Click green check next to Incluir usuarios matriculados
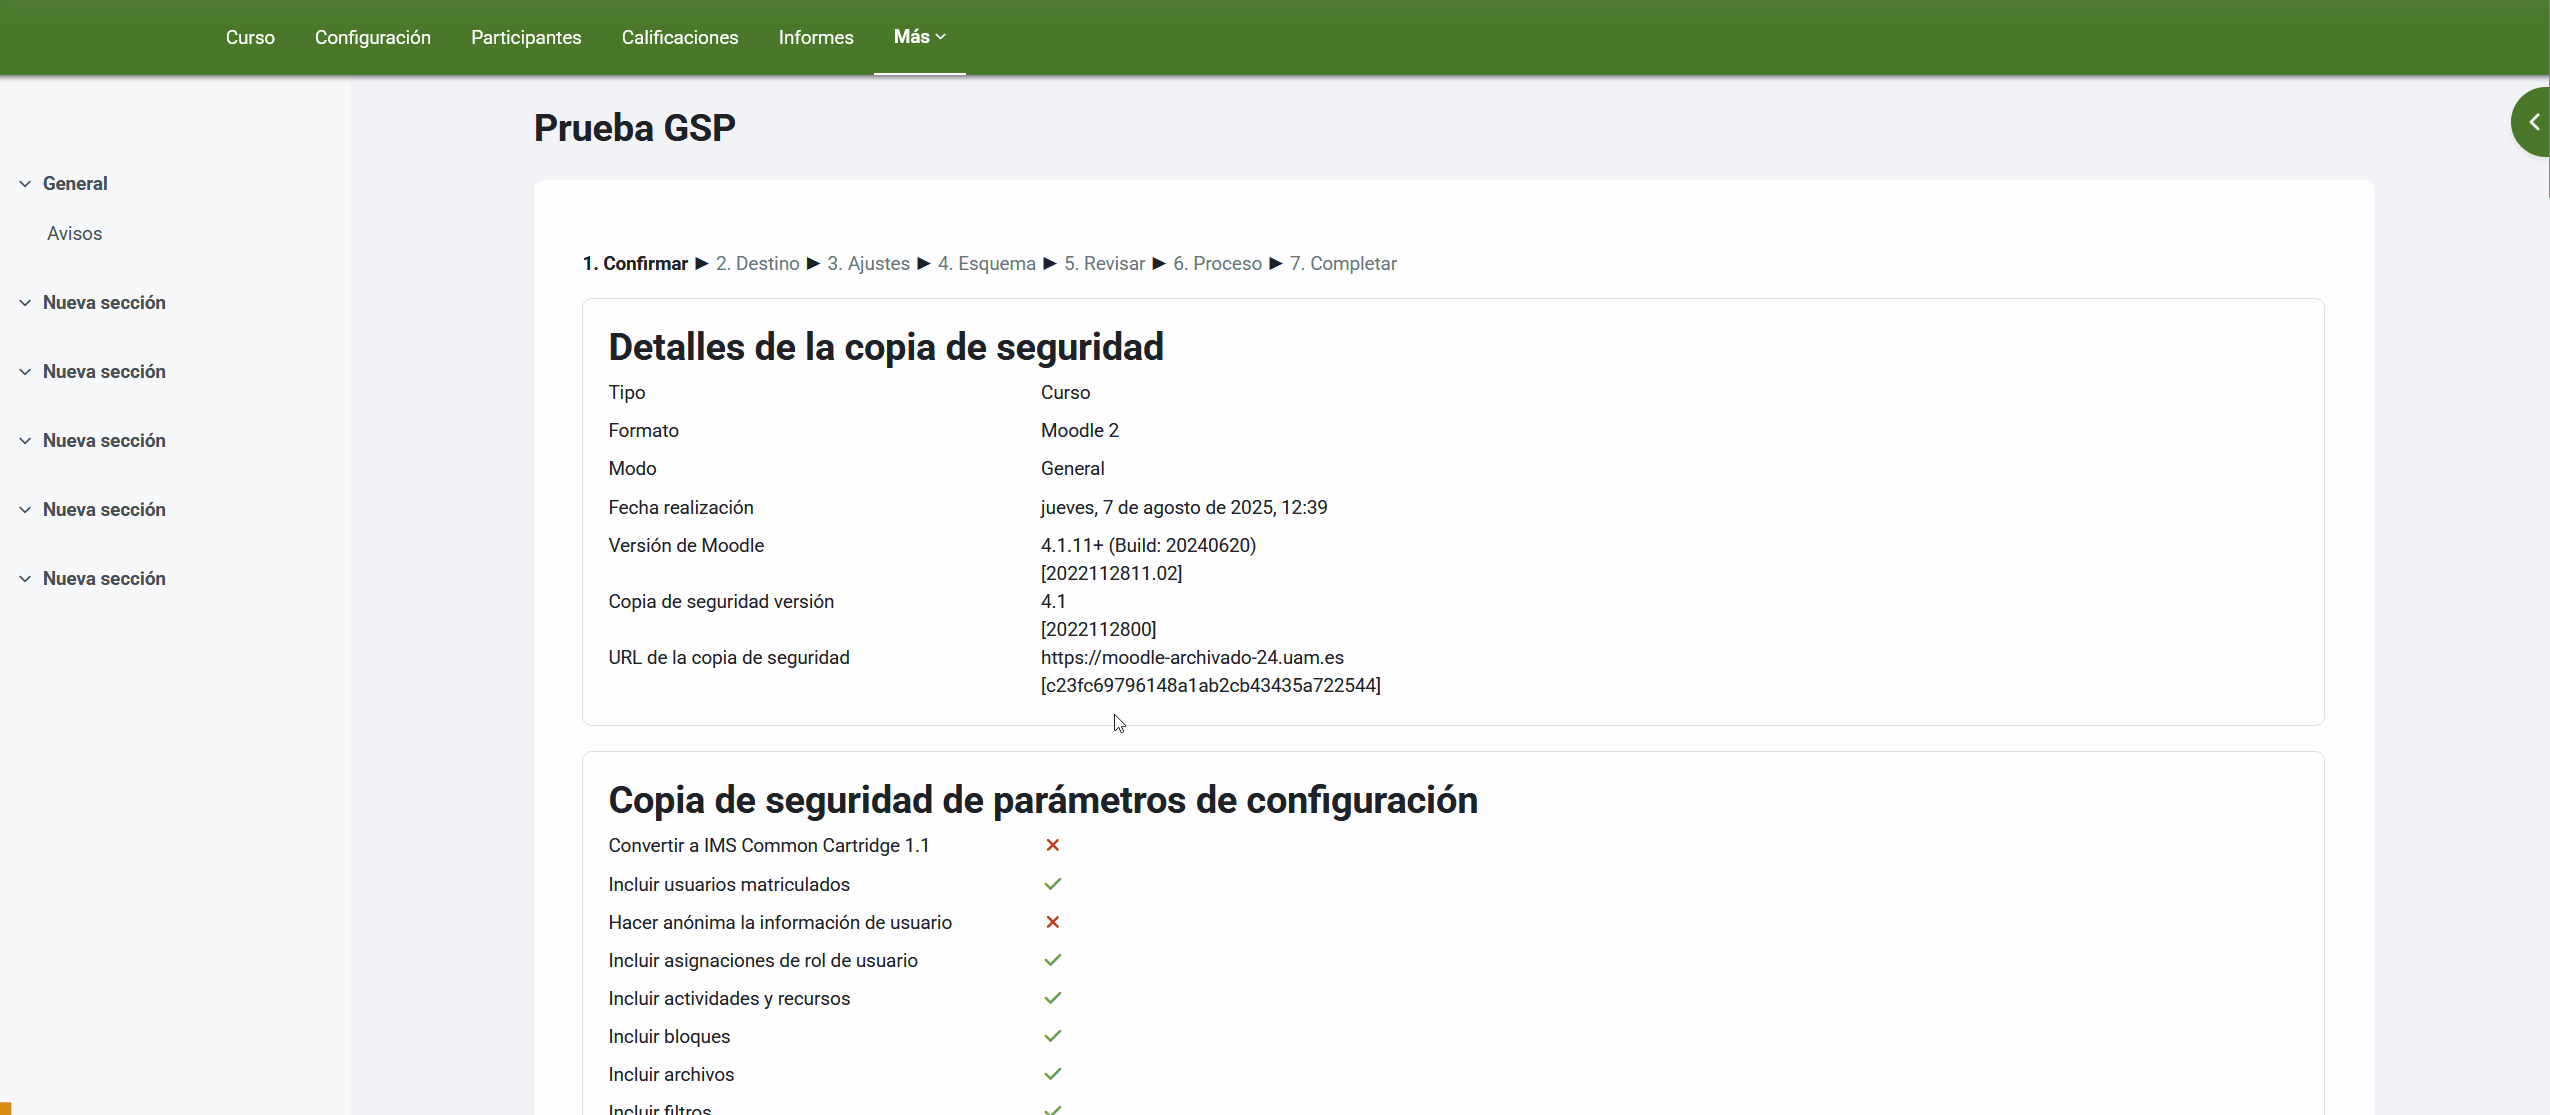2550x1115 pixels. [1052, 884]
